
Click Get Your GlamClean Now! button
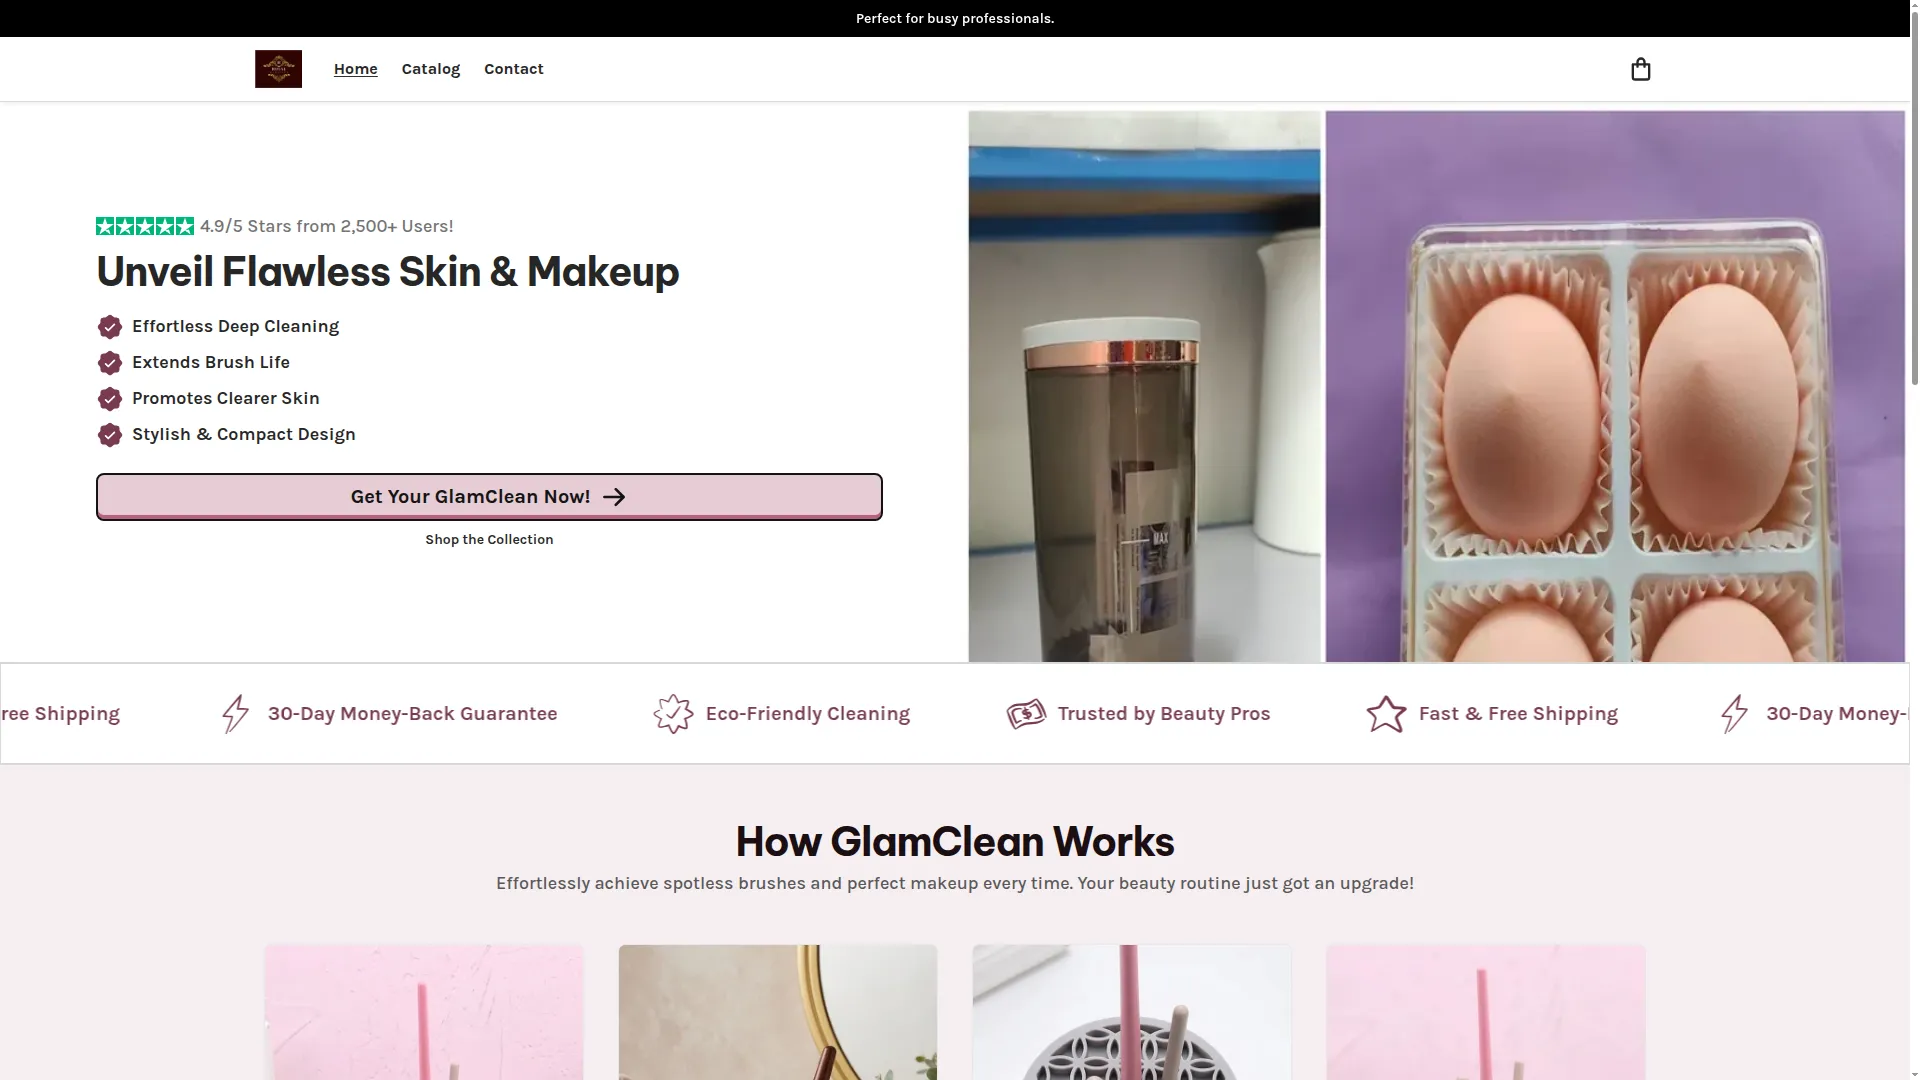click(x=489, y=497)
